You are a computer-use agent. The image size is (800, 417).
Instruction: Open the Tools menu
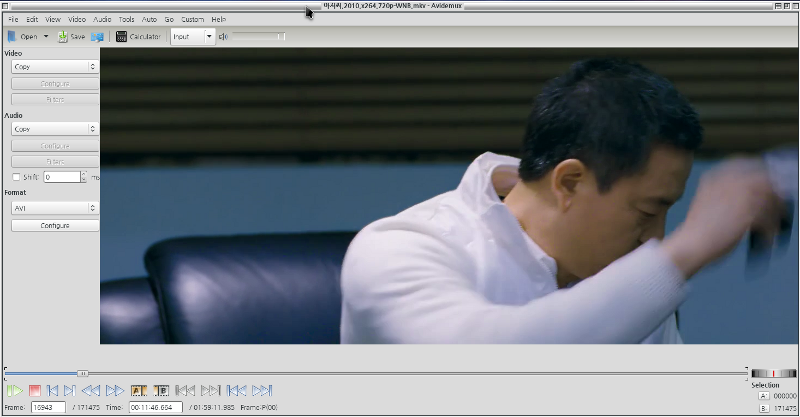point(127,19)
